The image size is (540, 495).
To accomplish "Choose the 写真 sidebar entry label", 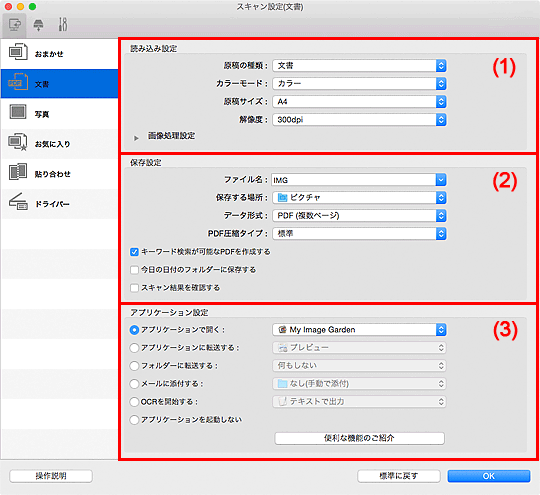I will [x=42, y=114].
